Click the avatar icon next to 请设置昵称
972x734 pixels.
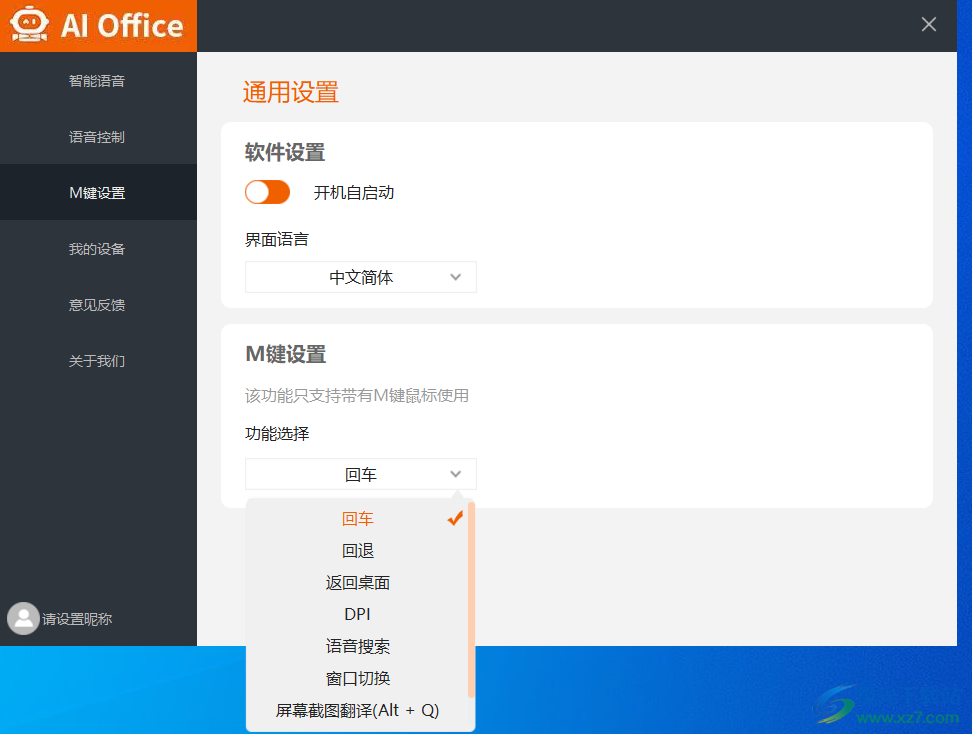coord(23,618)
